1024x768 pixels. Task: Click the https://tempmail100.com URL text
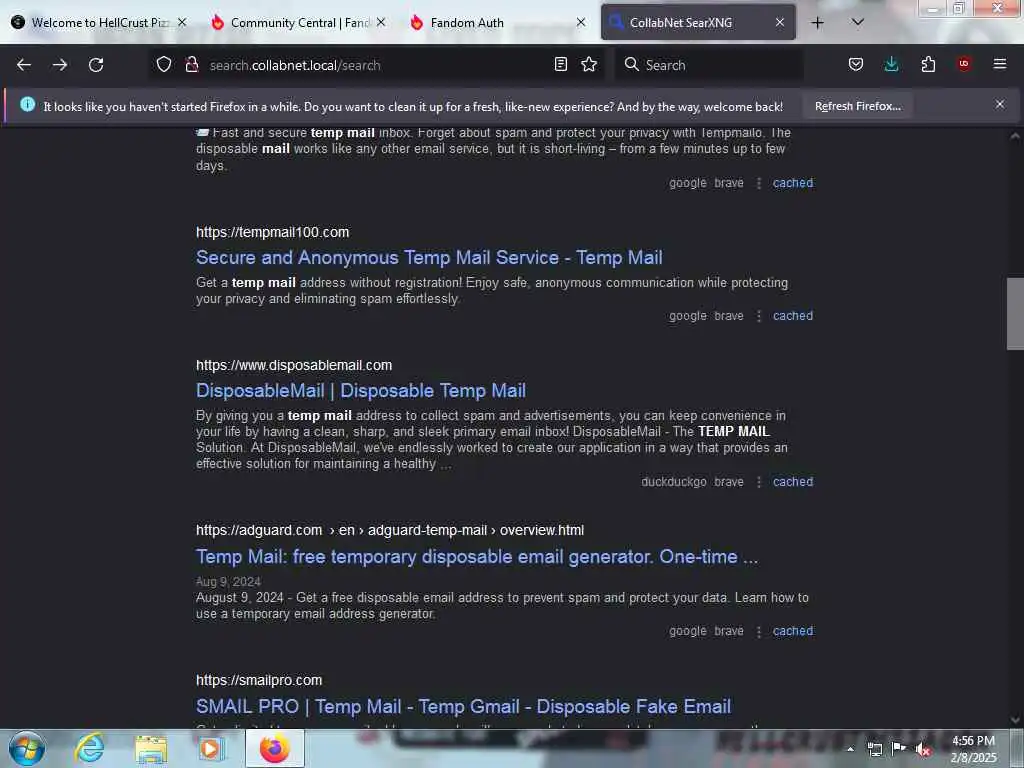272,232
